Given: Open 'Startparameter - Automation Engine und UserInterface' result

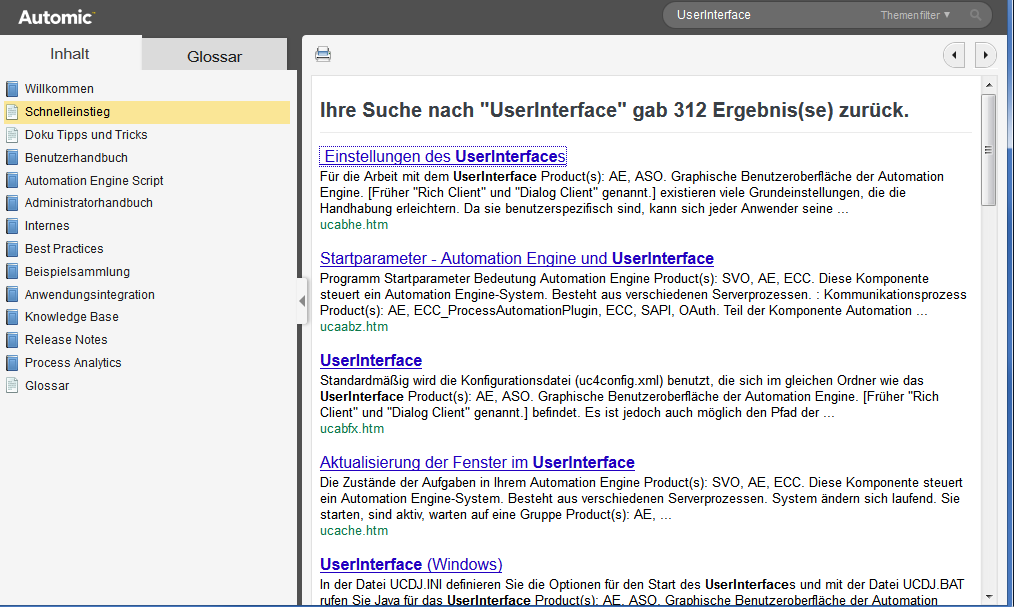Looking at the screenshot, I should [x=517, y=259].
